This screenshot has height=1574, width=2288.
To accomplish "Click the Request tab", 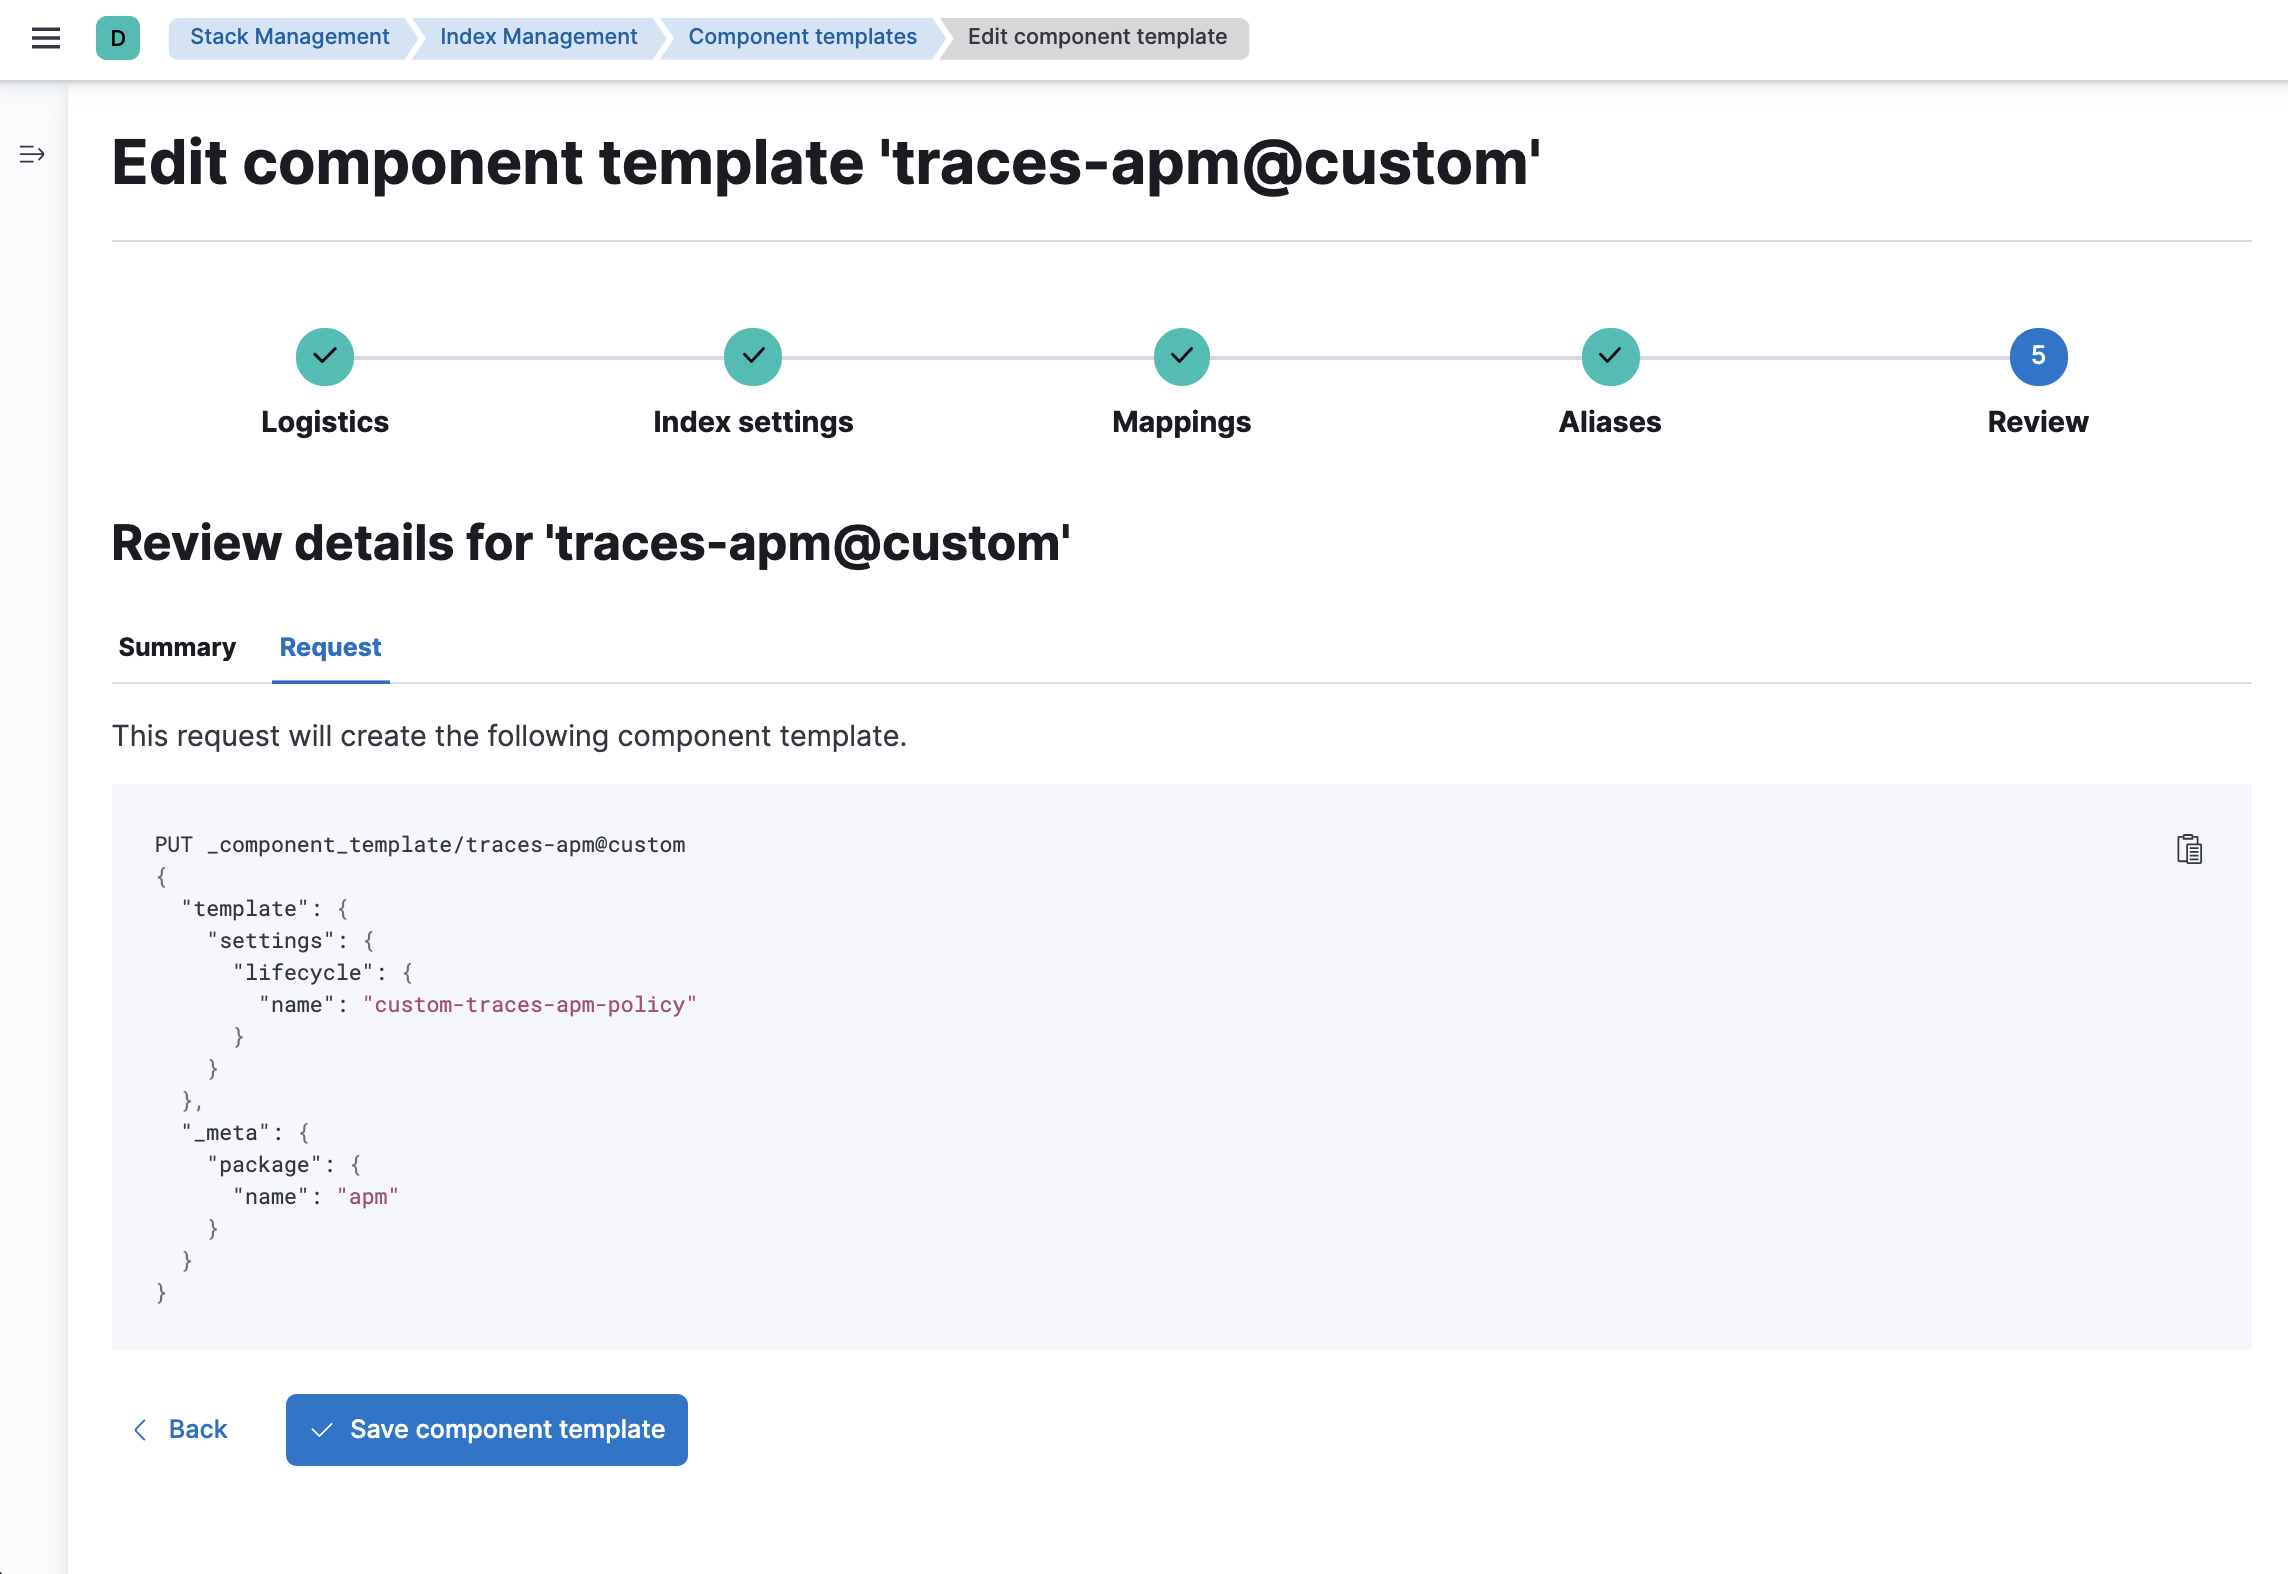I will (329, 647).
